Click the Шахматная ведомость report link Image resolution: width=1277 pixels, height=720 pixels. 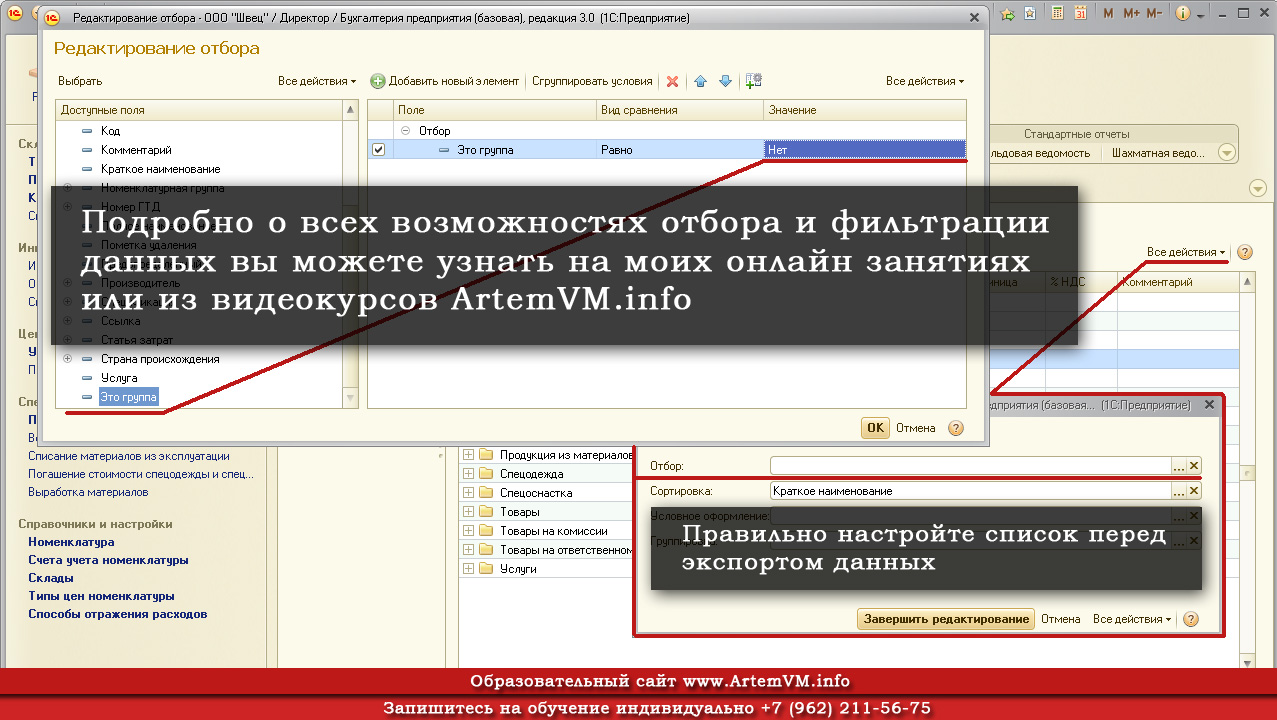point(1158,153)
